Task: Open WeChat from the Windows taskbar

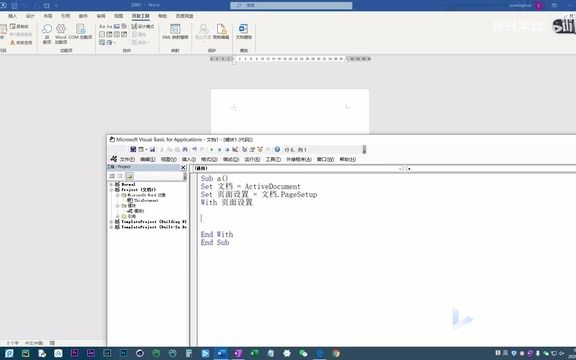Action: pos(303,353)
